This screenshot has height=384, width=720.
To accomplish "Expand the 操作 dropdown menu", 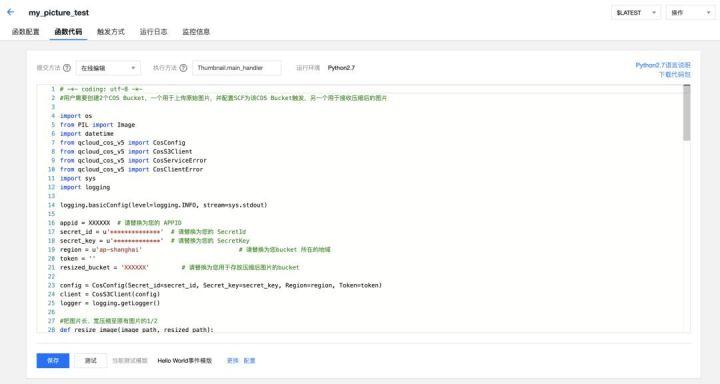I will point(690,12).
